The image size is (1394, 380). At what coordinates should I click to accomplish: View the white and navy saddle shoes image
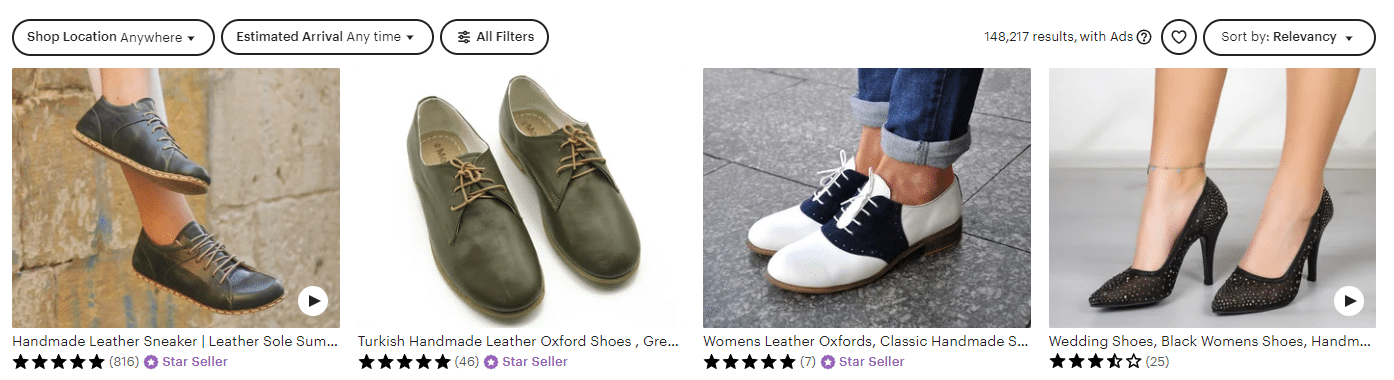pyautogui.click(x=867, y=198)
